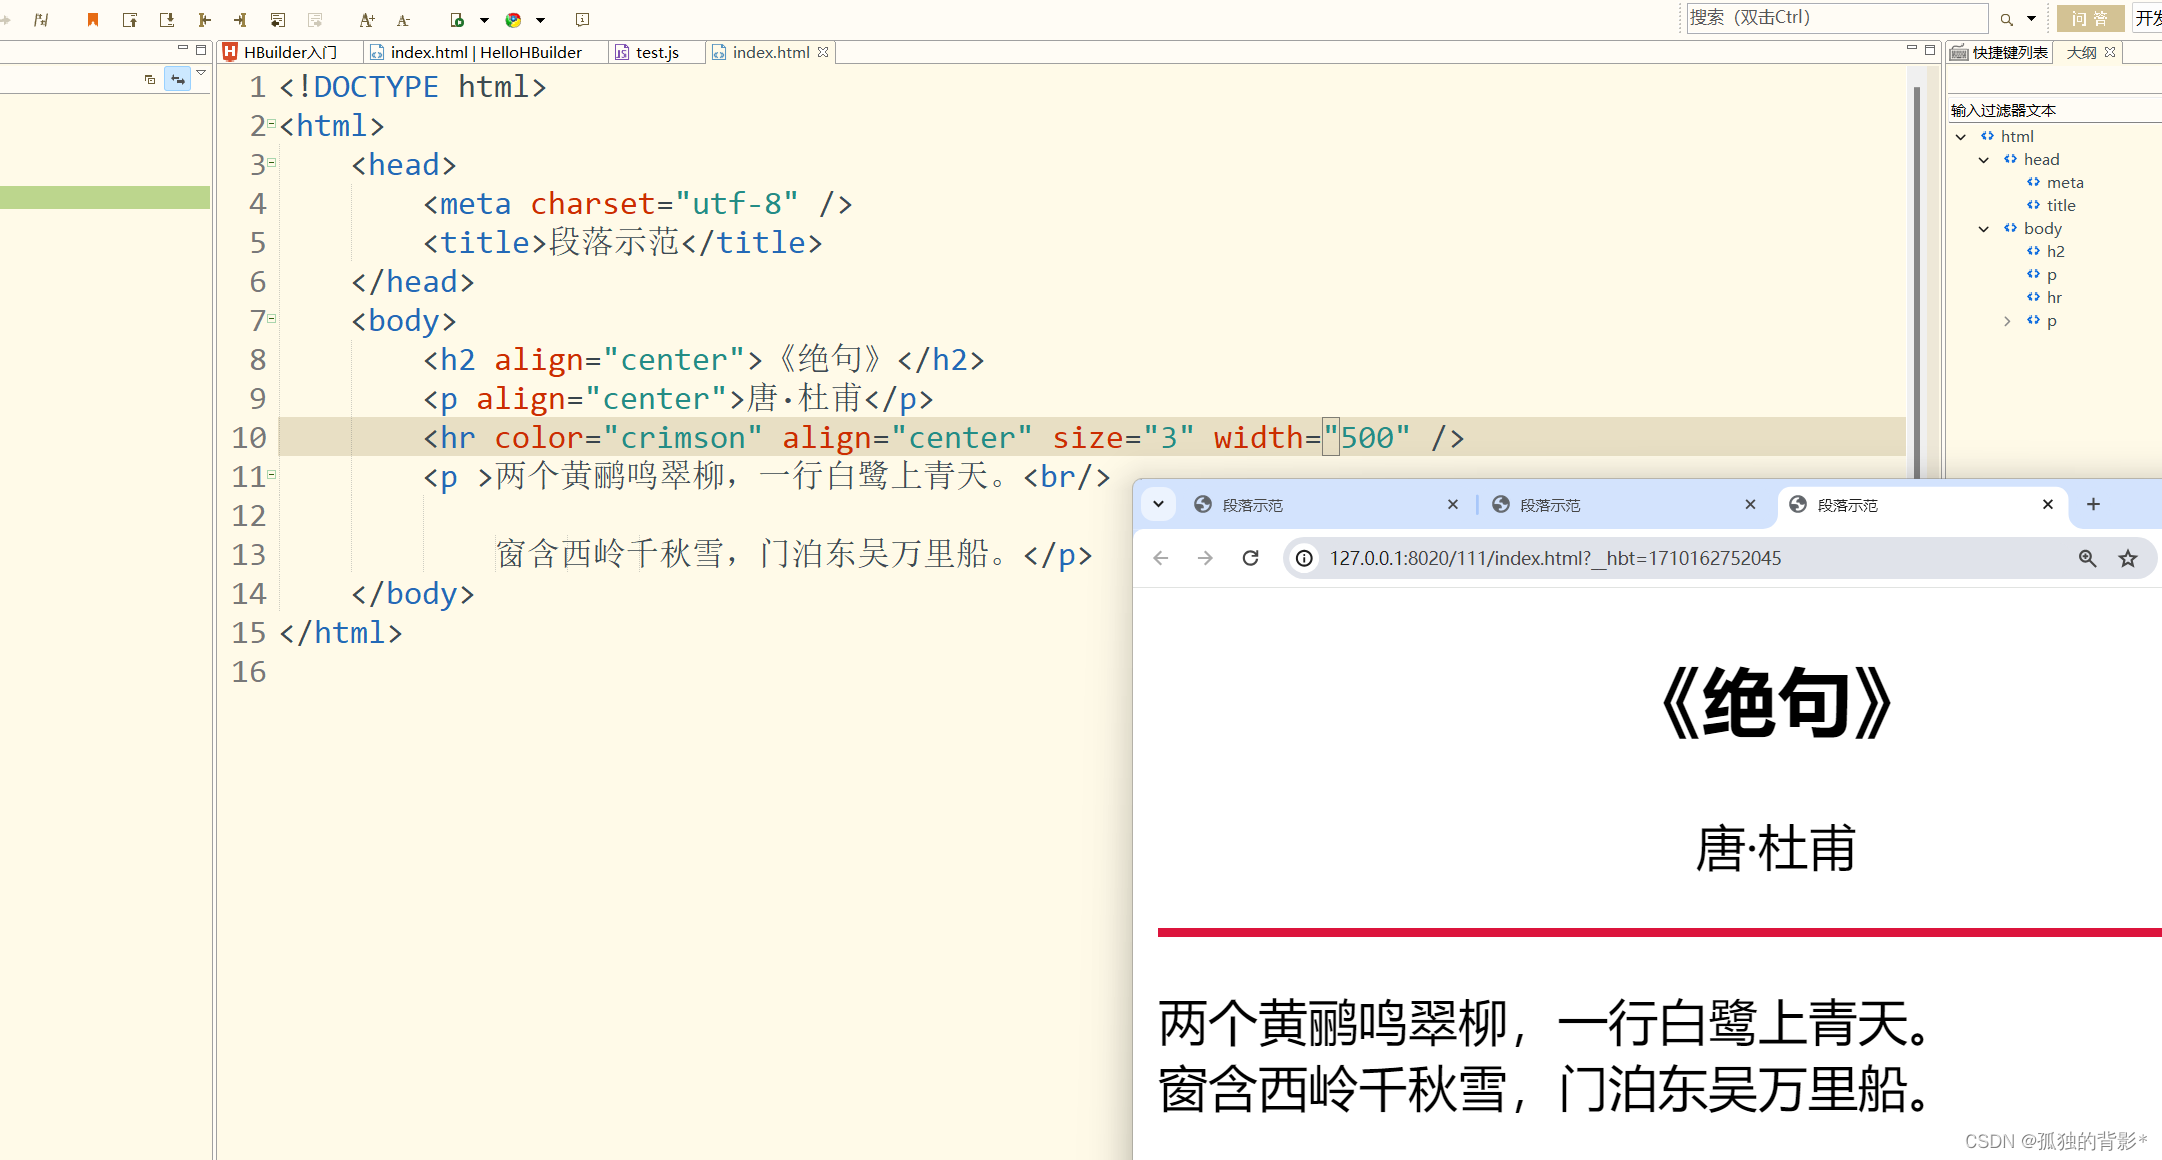Click the browser zoom magnifier icon
2162x1160 pixels.
coord(2087,558)
